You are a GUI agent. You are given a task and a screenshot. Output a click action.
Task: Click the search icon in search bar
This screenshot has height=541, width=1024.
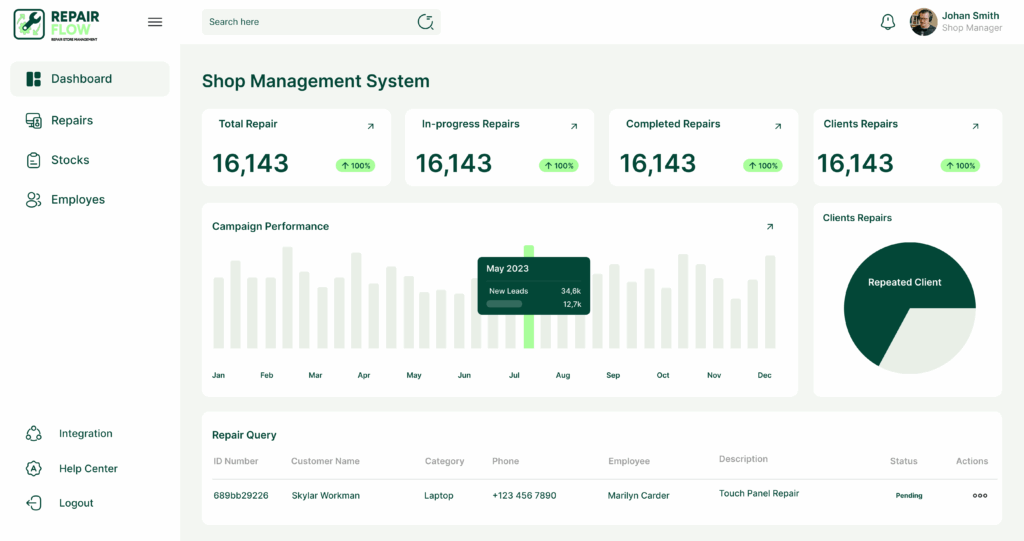coord(426,22)
